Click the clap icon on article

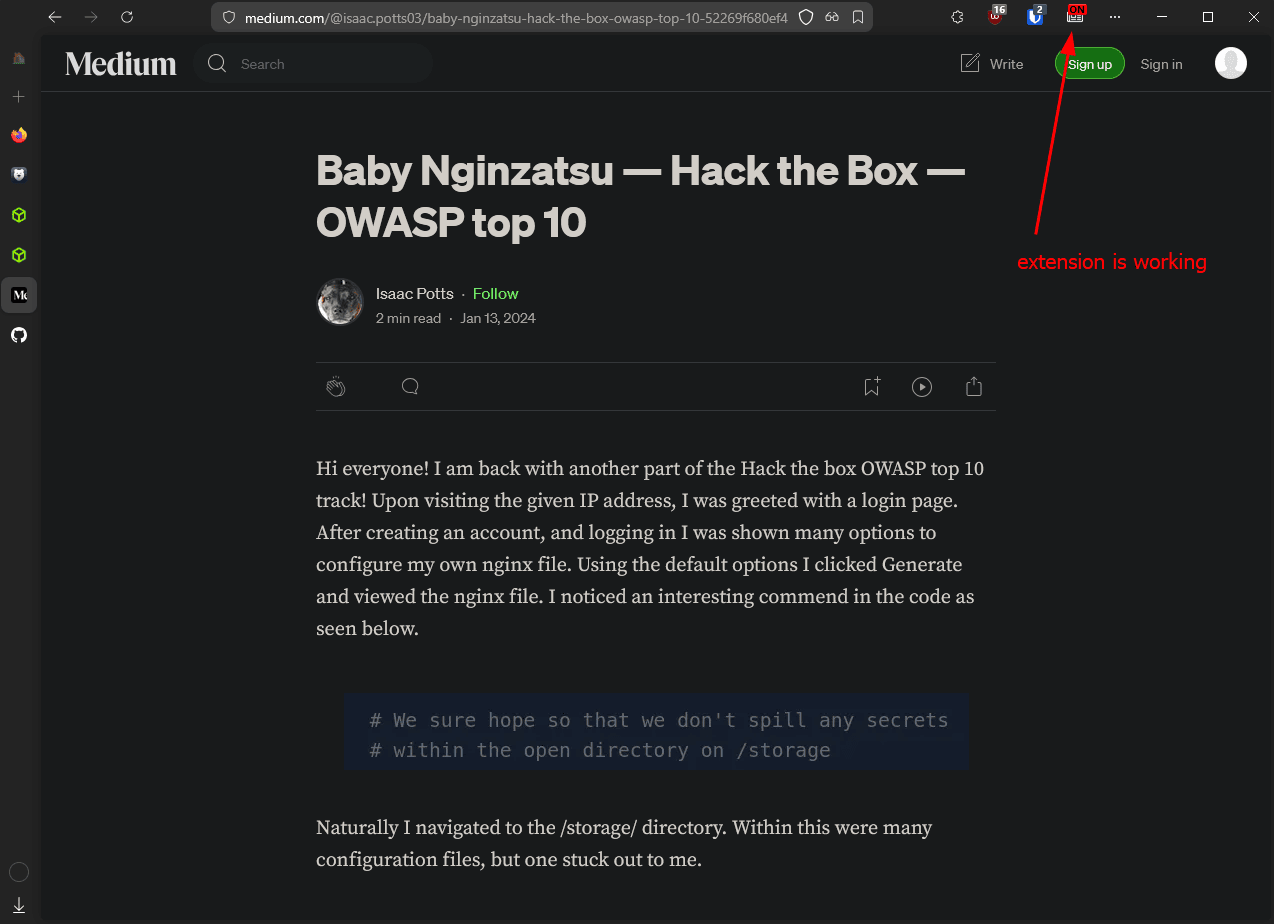[x=336, y=387]
